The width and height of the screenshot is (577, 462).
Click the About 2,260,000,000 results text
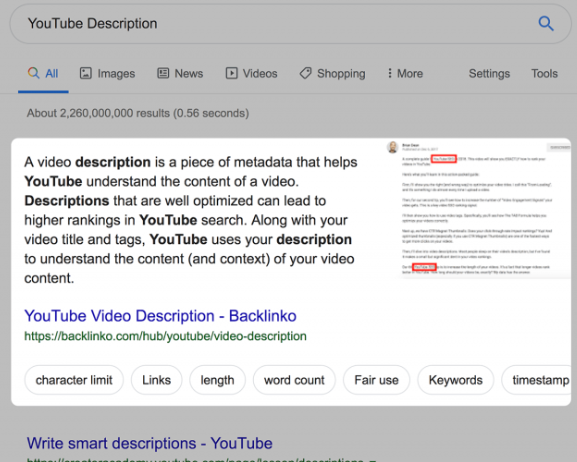pyautogui.click(x=138, y=113)
